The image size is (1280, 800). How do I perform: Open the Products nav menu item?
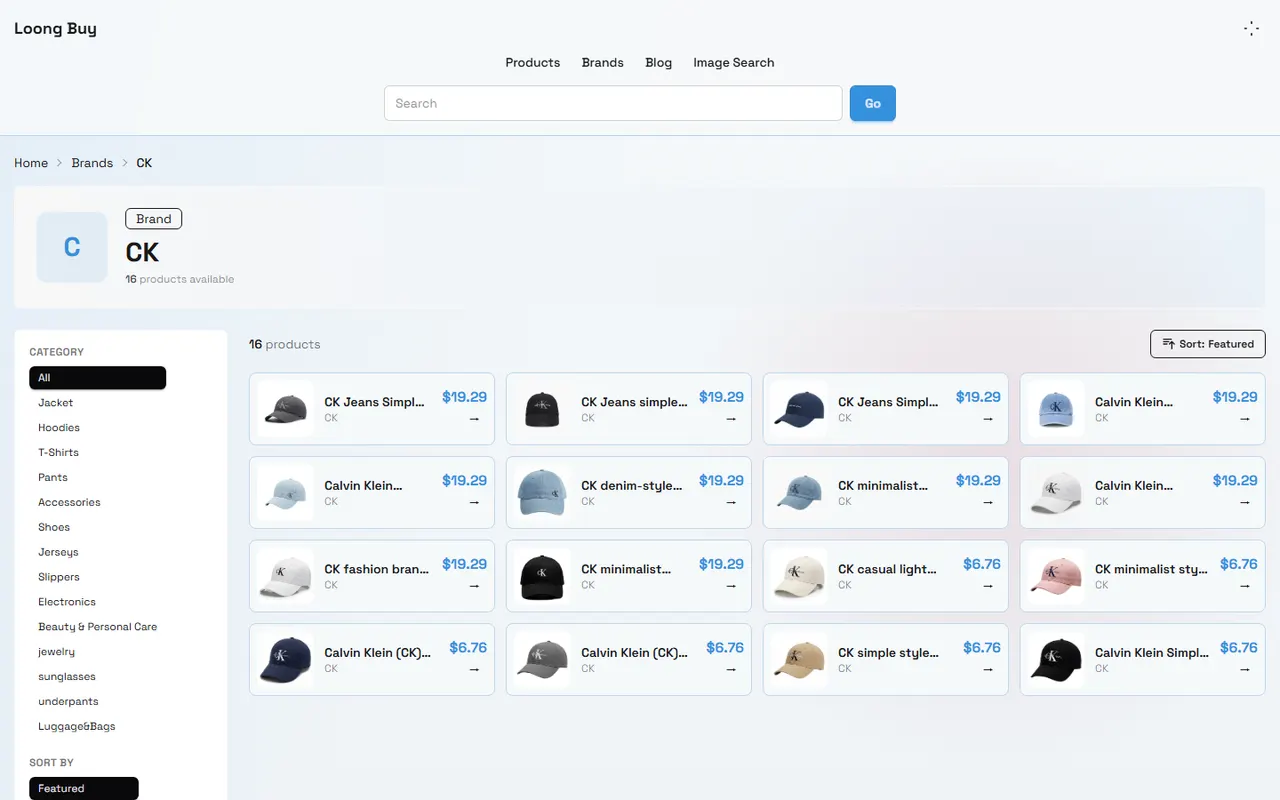(532, 62)
